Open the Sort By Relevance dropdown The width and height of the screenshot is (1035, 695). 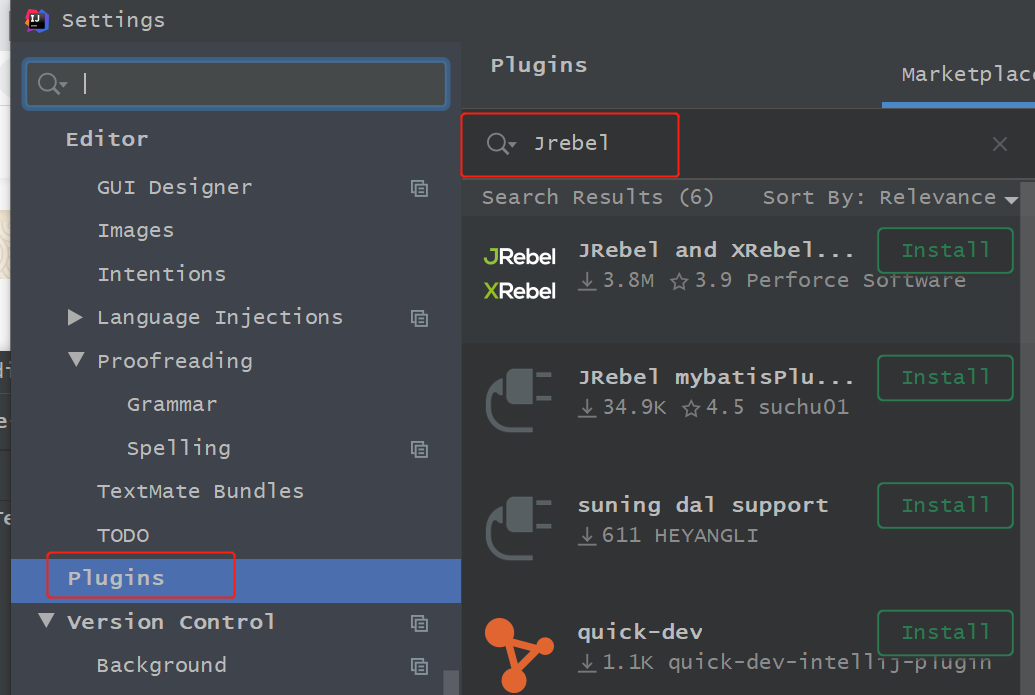click(x=889, y=198)
